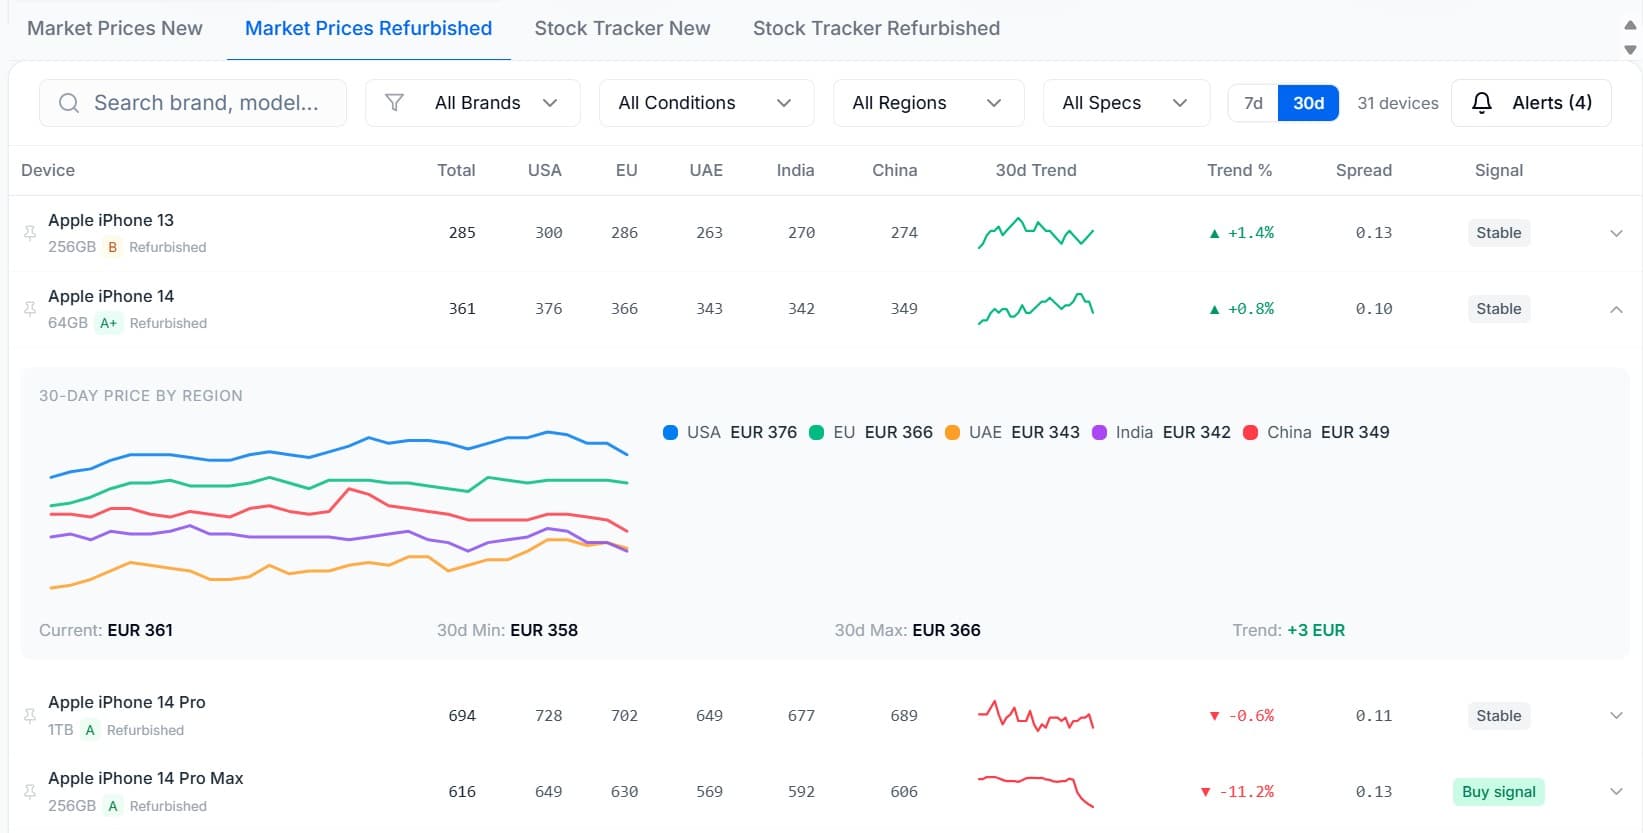
Task: Click 'Trend: +3 EUR' value
Action: (1288, 630)
